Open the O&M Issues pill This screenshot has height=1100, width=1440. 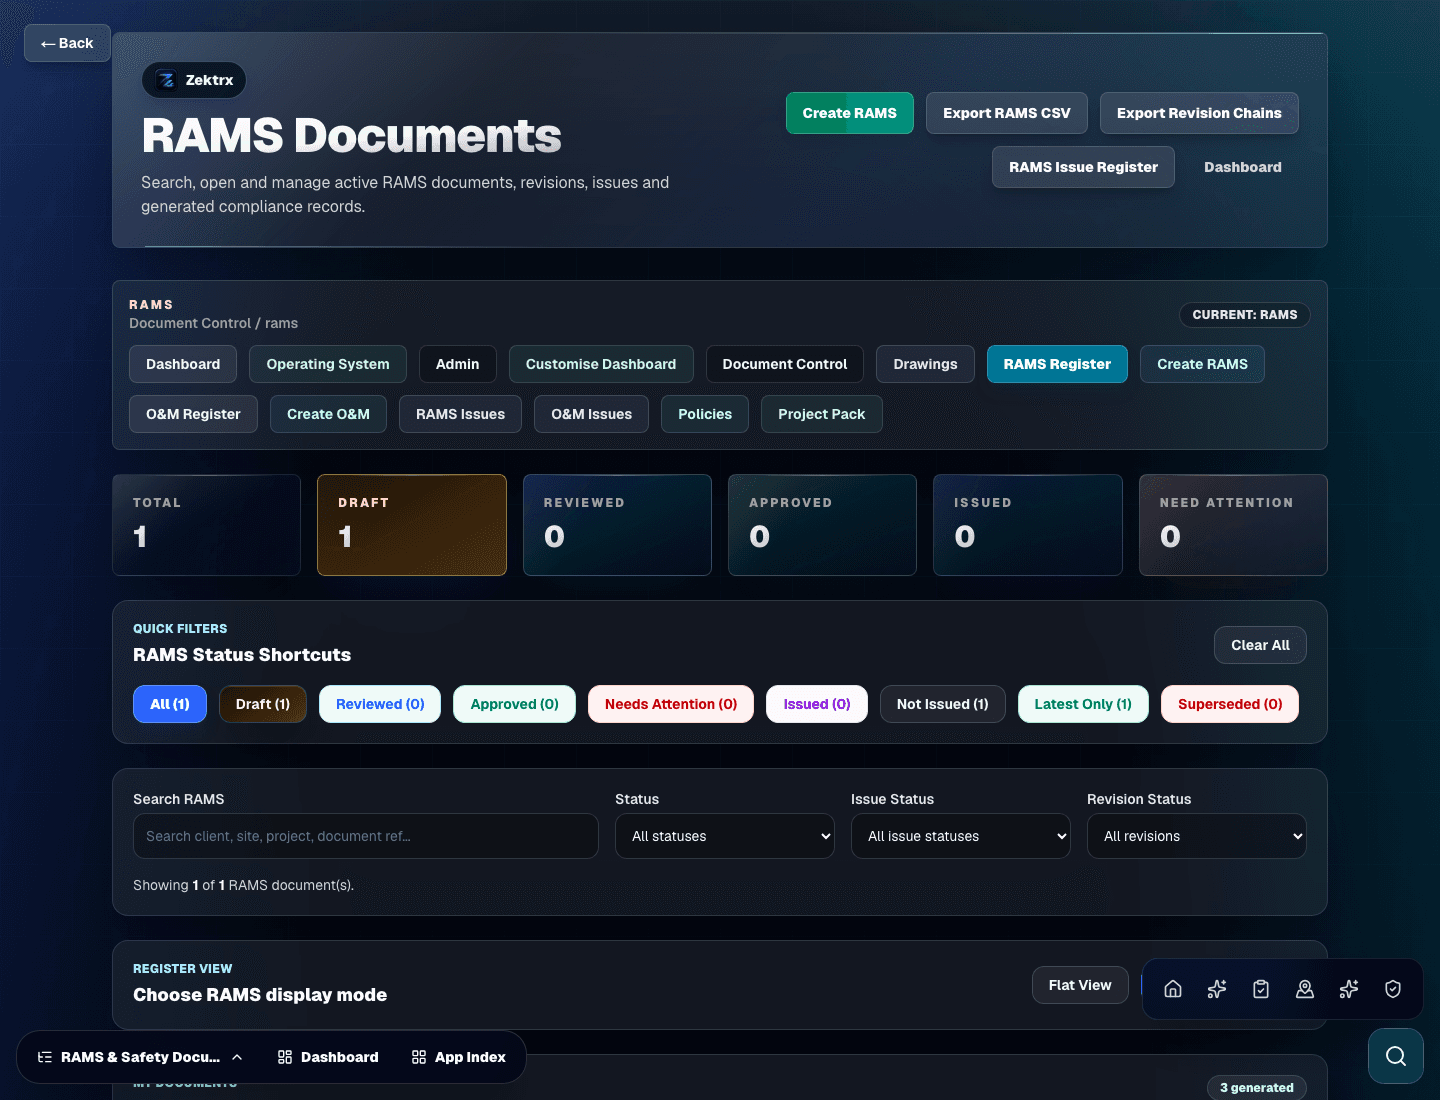pyautogui.click(x=591, y=414)
